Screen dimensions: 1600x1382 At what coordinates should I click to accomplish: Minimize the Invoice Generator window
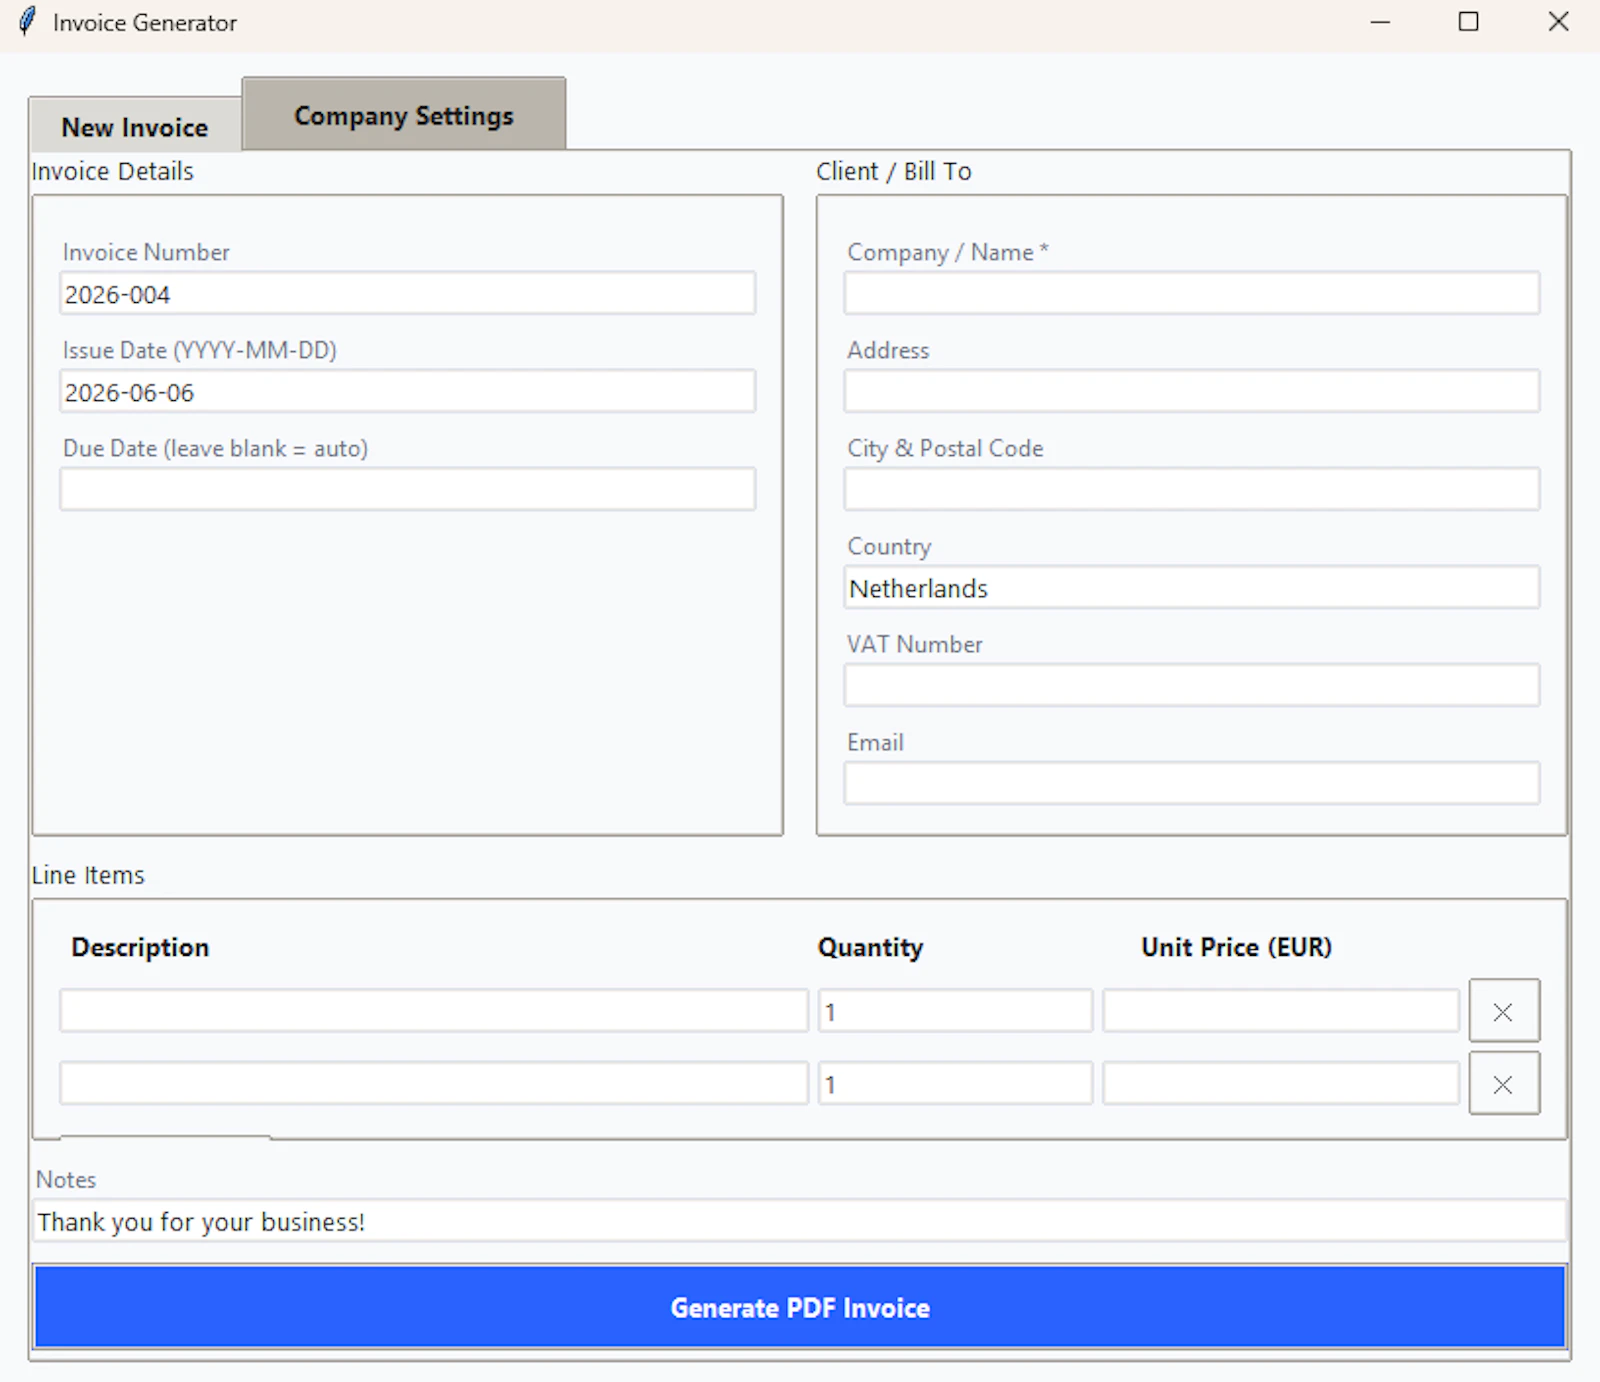tap(1380, 22)
